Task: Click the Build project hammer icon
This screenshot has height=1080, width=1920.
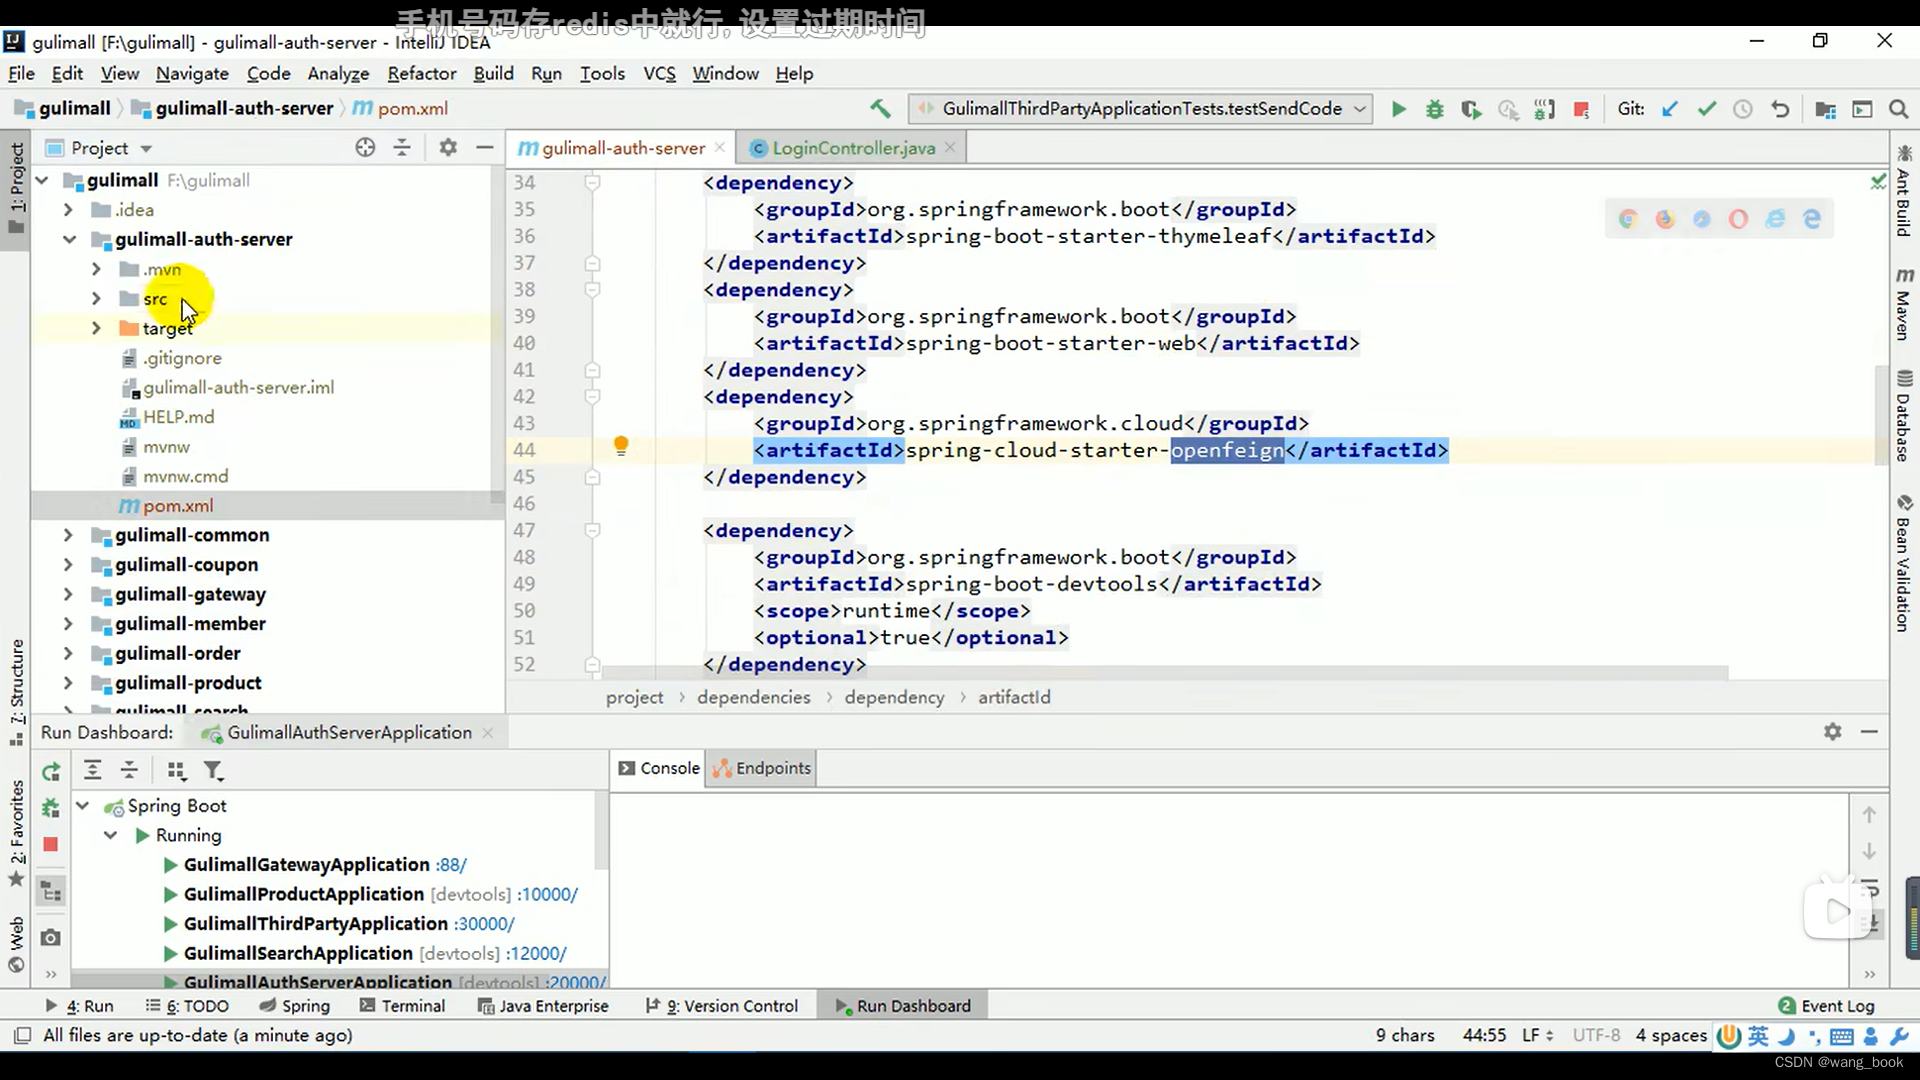Action: tap(880, 109)
